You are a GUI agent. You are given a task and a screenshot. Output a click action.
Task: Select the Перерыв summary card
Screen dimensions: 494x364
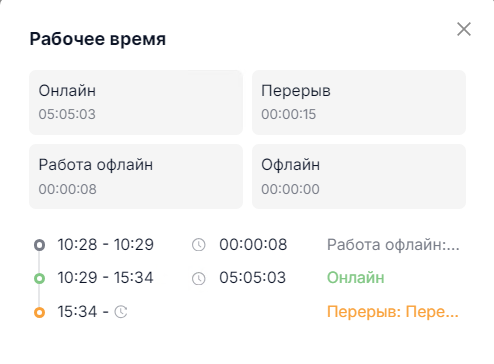(359, 102)
